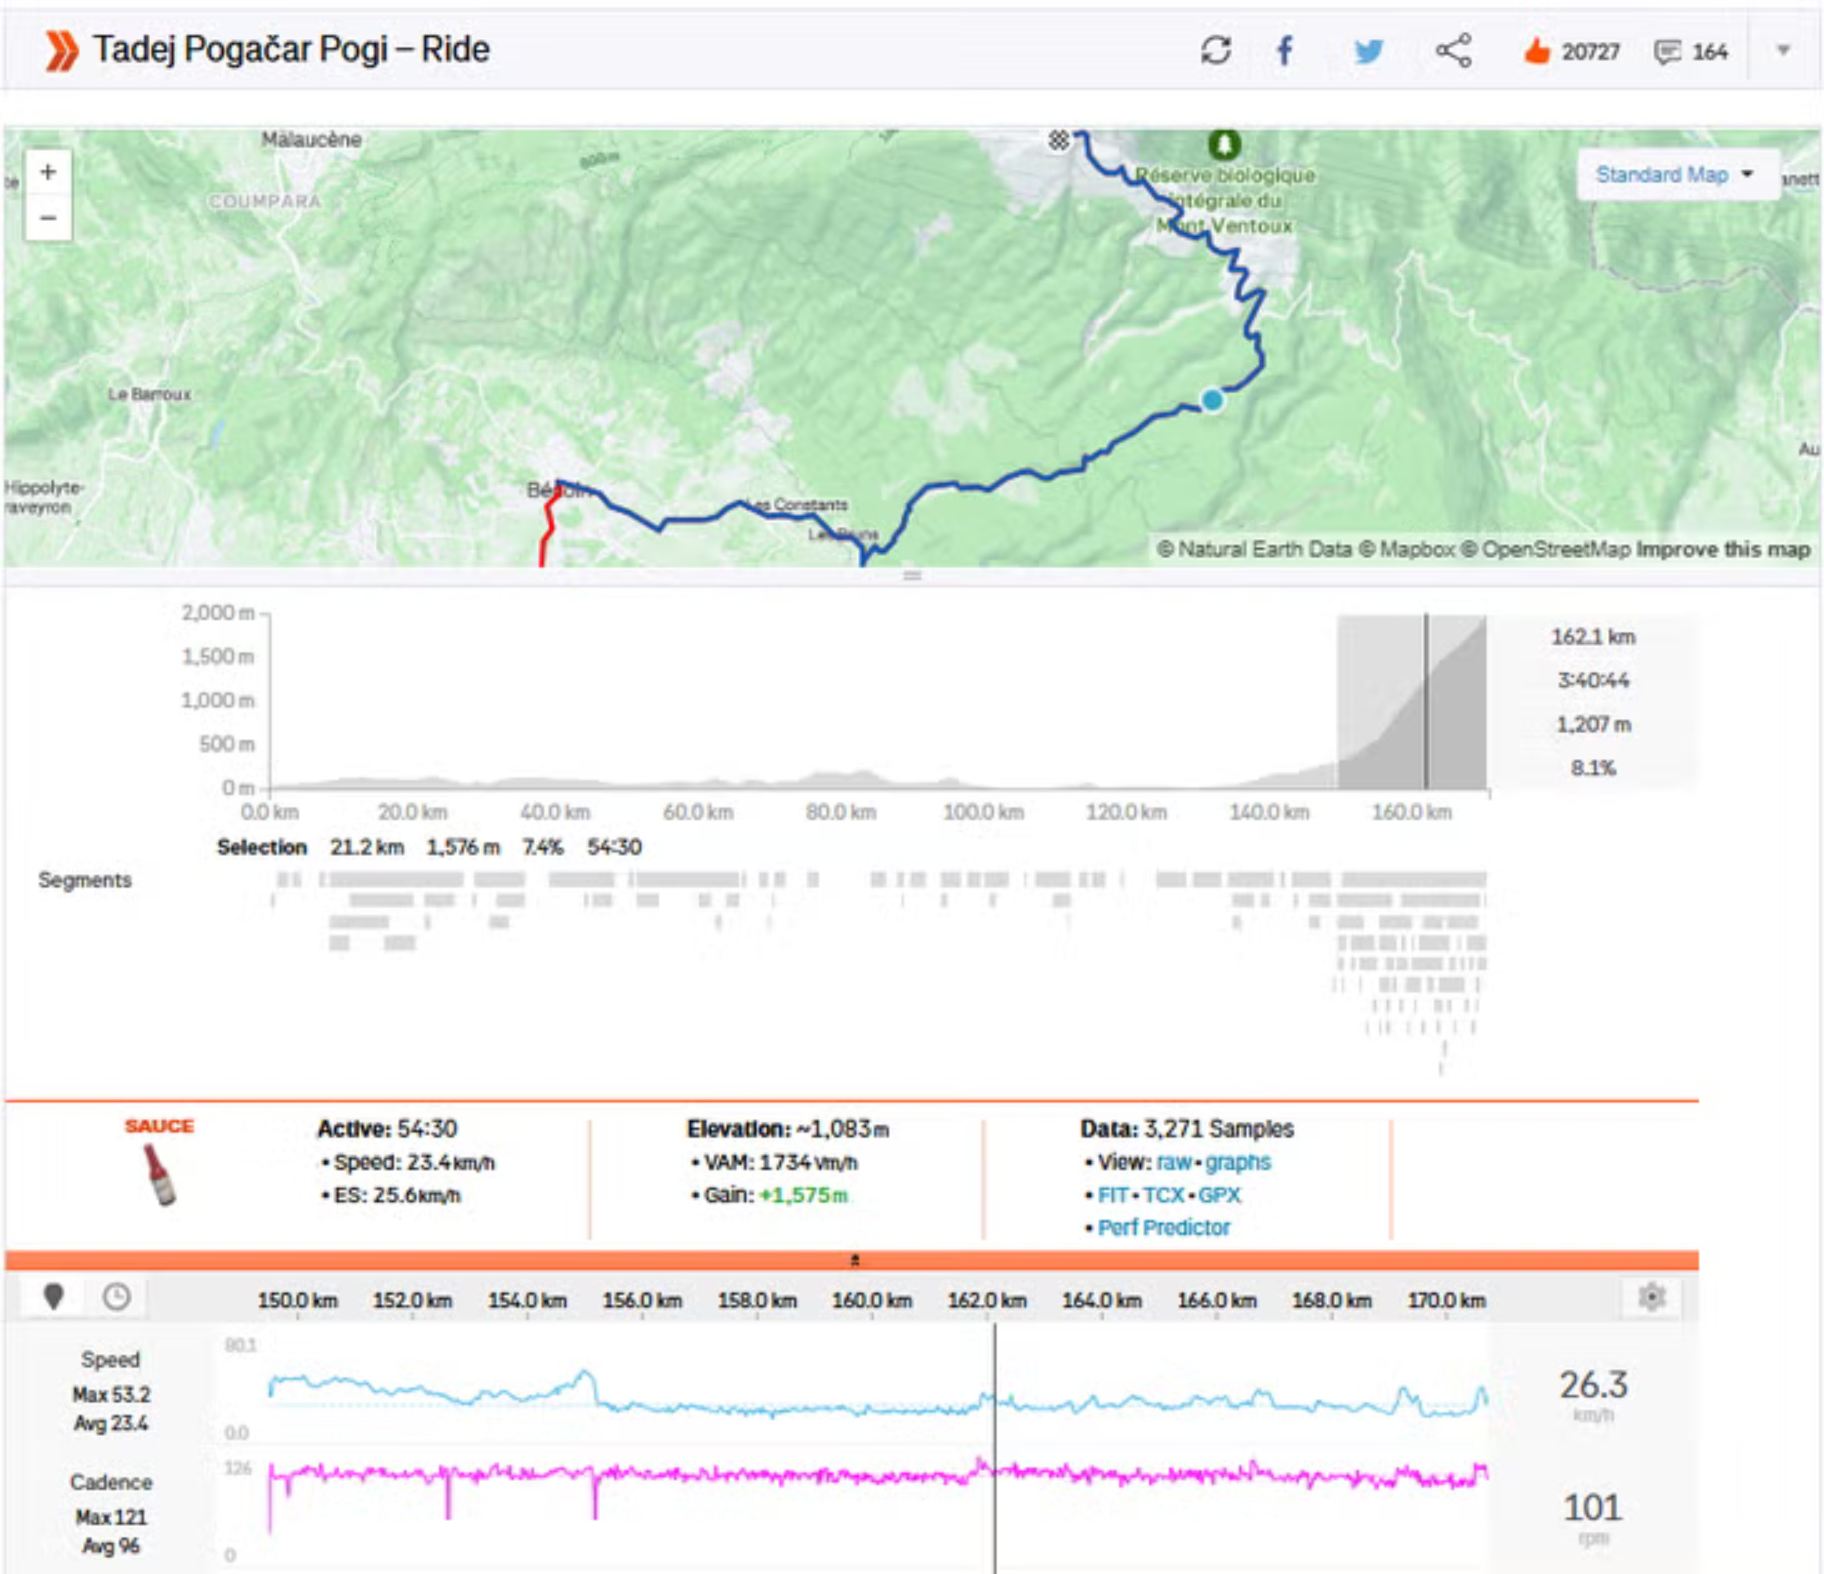Open chart settings gear icon

click(1651, 1297)
